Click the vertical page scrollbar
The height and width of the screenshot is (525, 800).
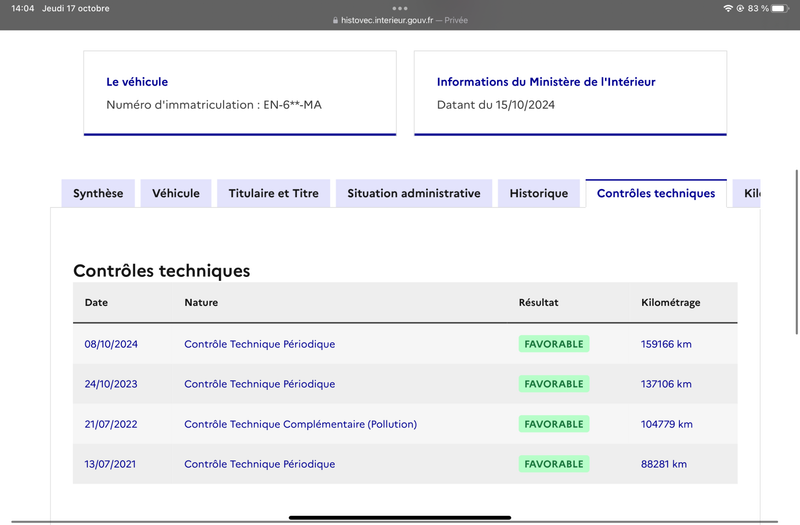796,252
